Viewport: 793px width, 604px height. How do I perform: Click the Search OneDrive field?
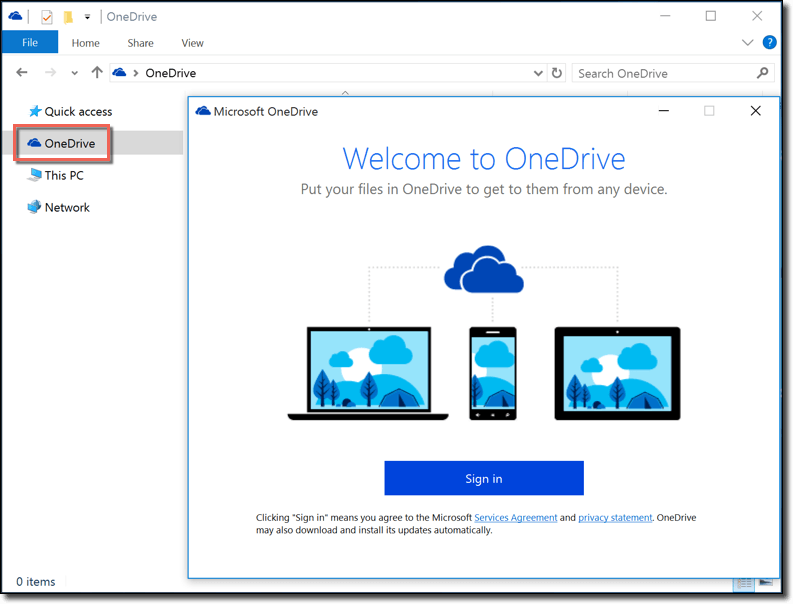[x=673, y=73]
